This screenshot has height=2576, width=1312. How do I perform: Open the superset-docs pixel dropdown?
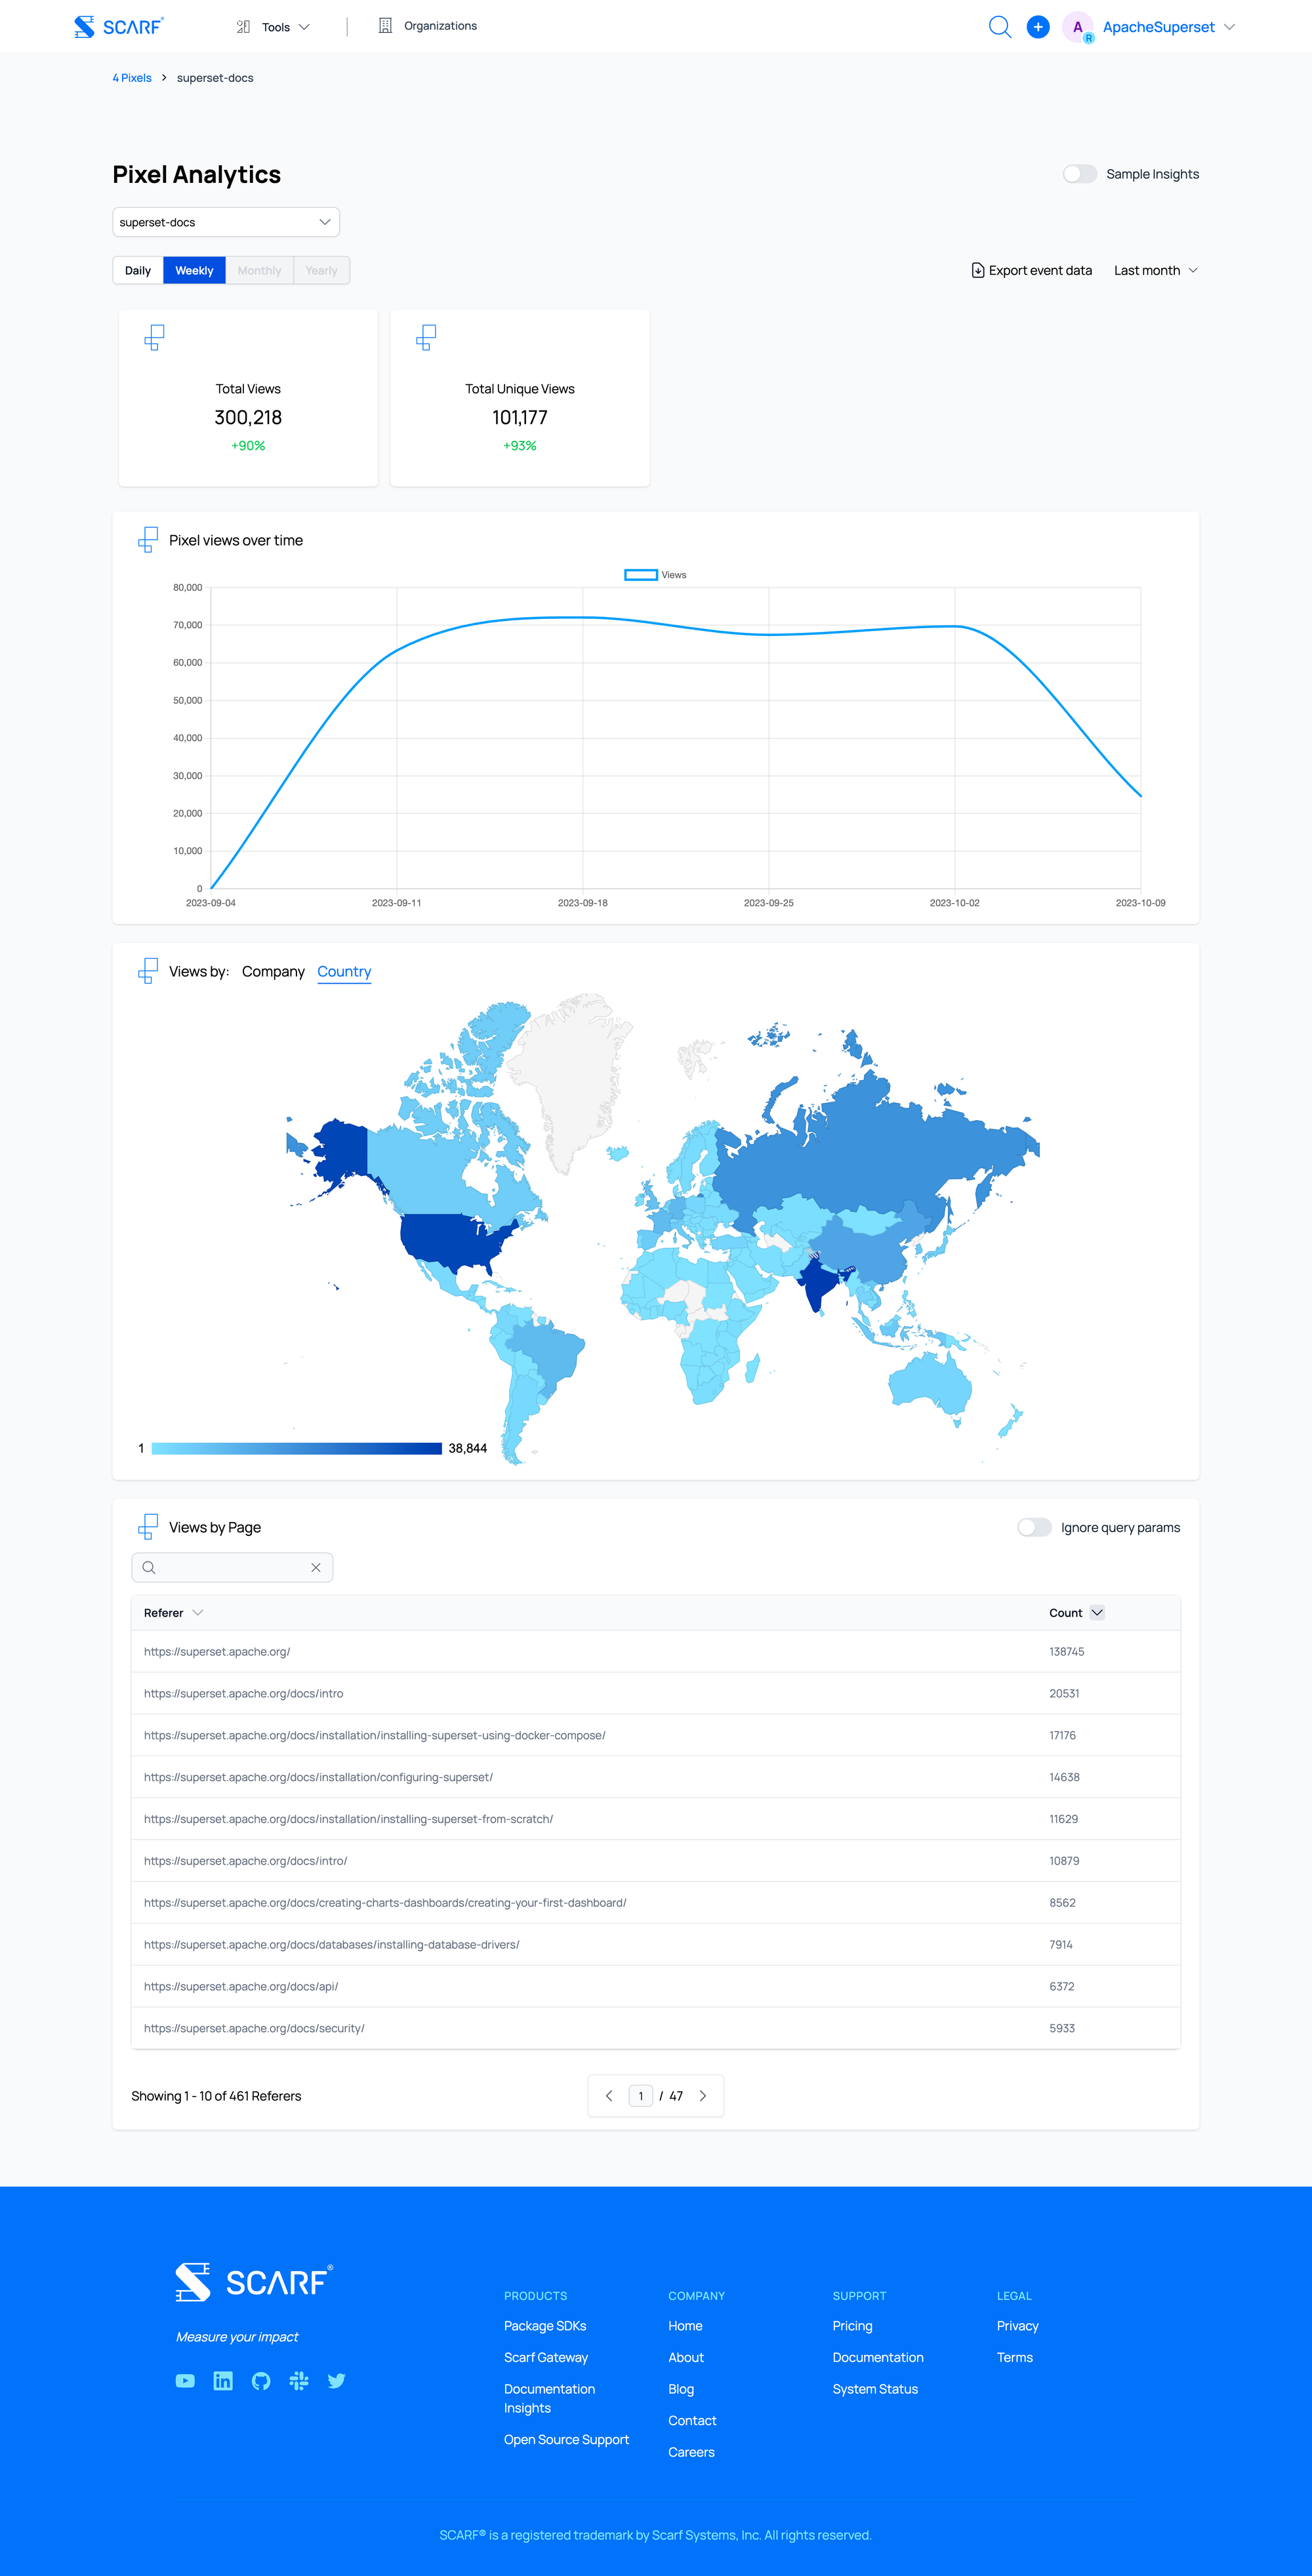coord(226,222)
